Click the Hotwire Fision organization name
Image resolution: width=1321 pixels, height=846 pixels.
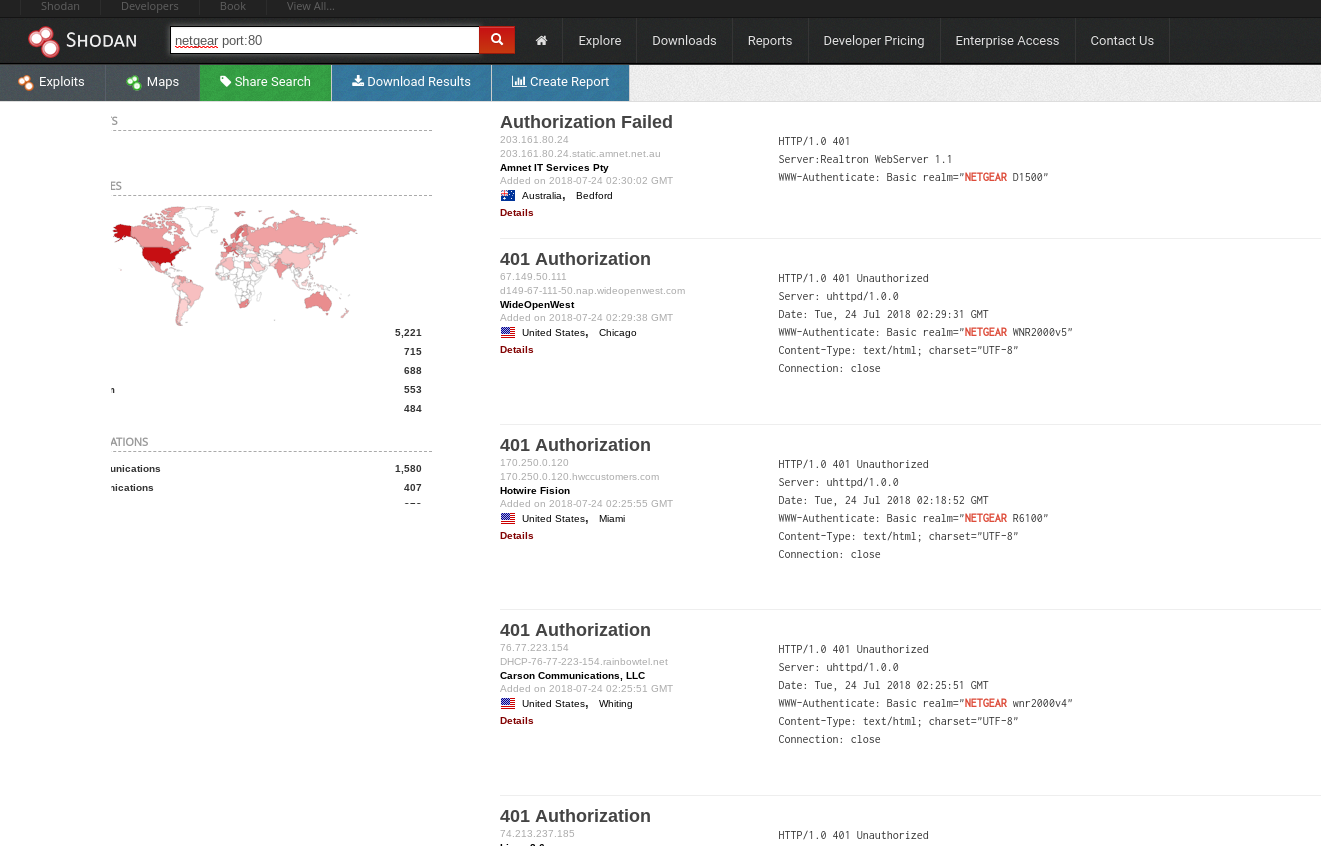coord(535,491)
